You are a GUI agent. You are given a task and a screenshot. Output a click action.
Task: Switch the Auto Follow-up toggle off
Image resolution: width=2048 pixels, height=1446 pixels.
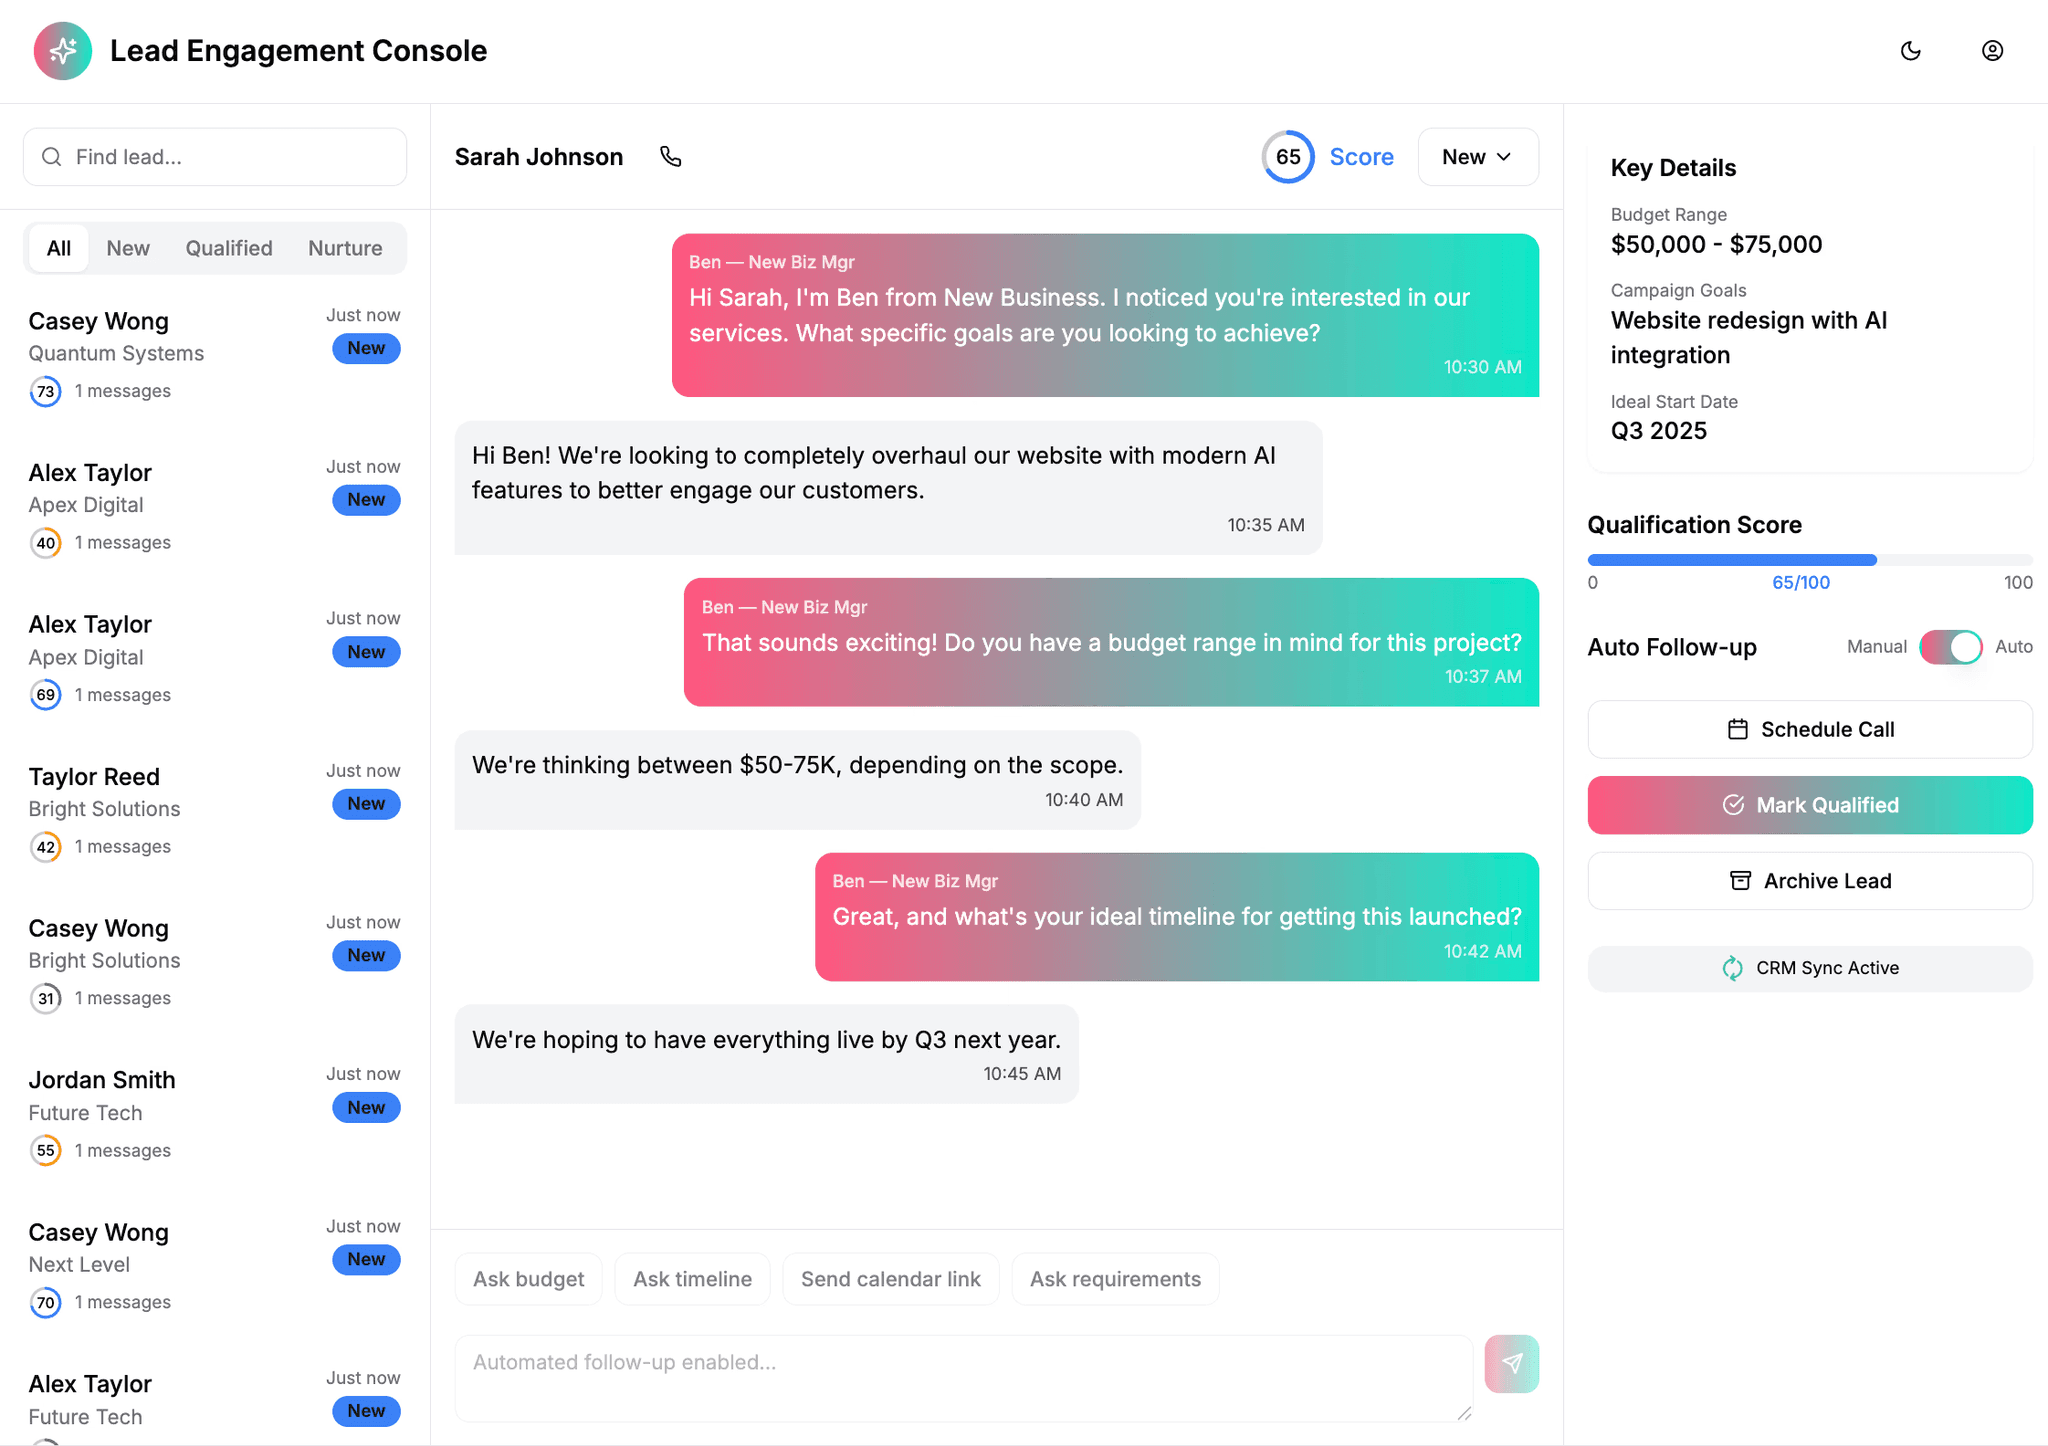1950,647
